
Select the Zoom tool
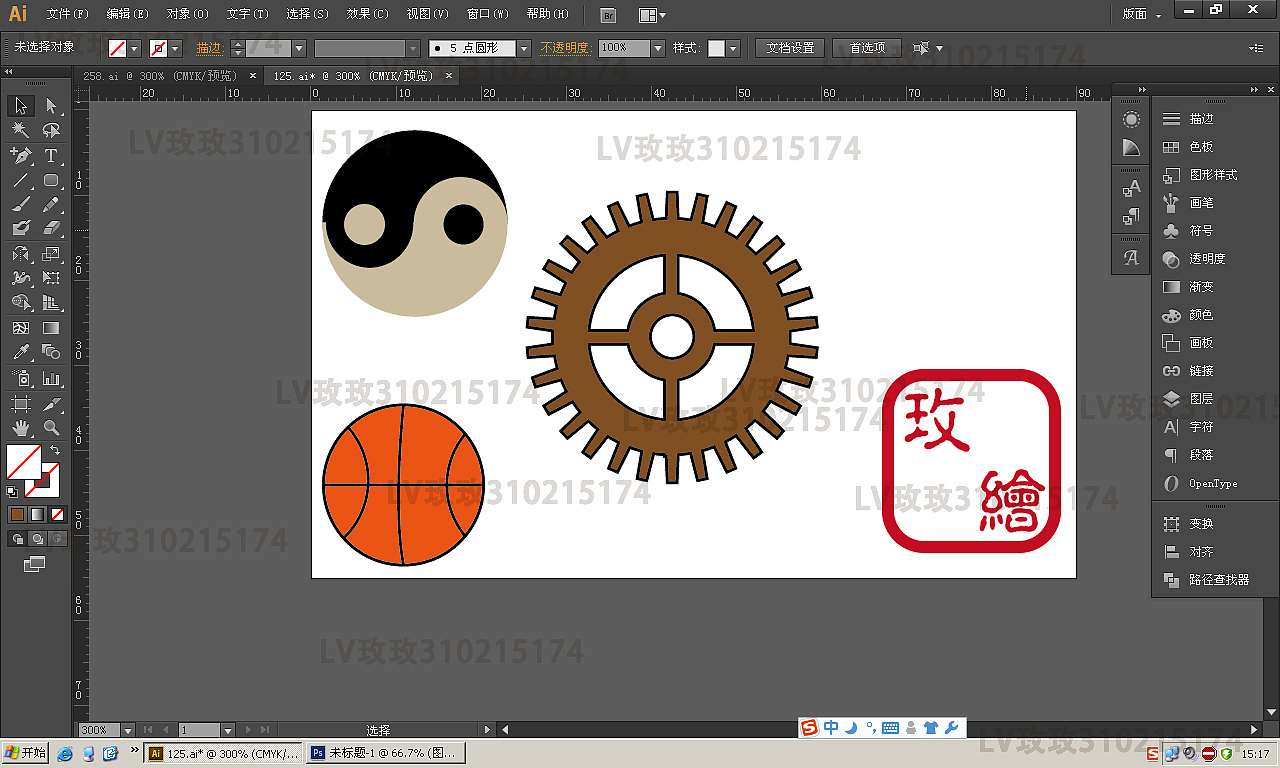coord(51,428)
